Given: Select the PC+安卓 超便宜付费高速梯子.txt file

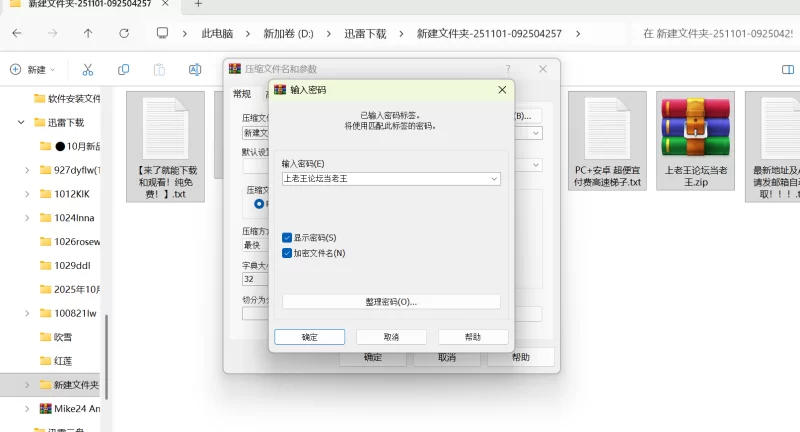Looking at the screenshot, I should tap(607, 141).
